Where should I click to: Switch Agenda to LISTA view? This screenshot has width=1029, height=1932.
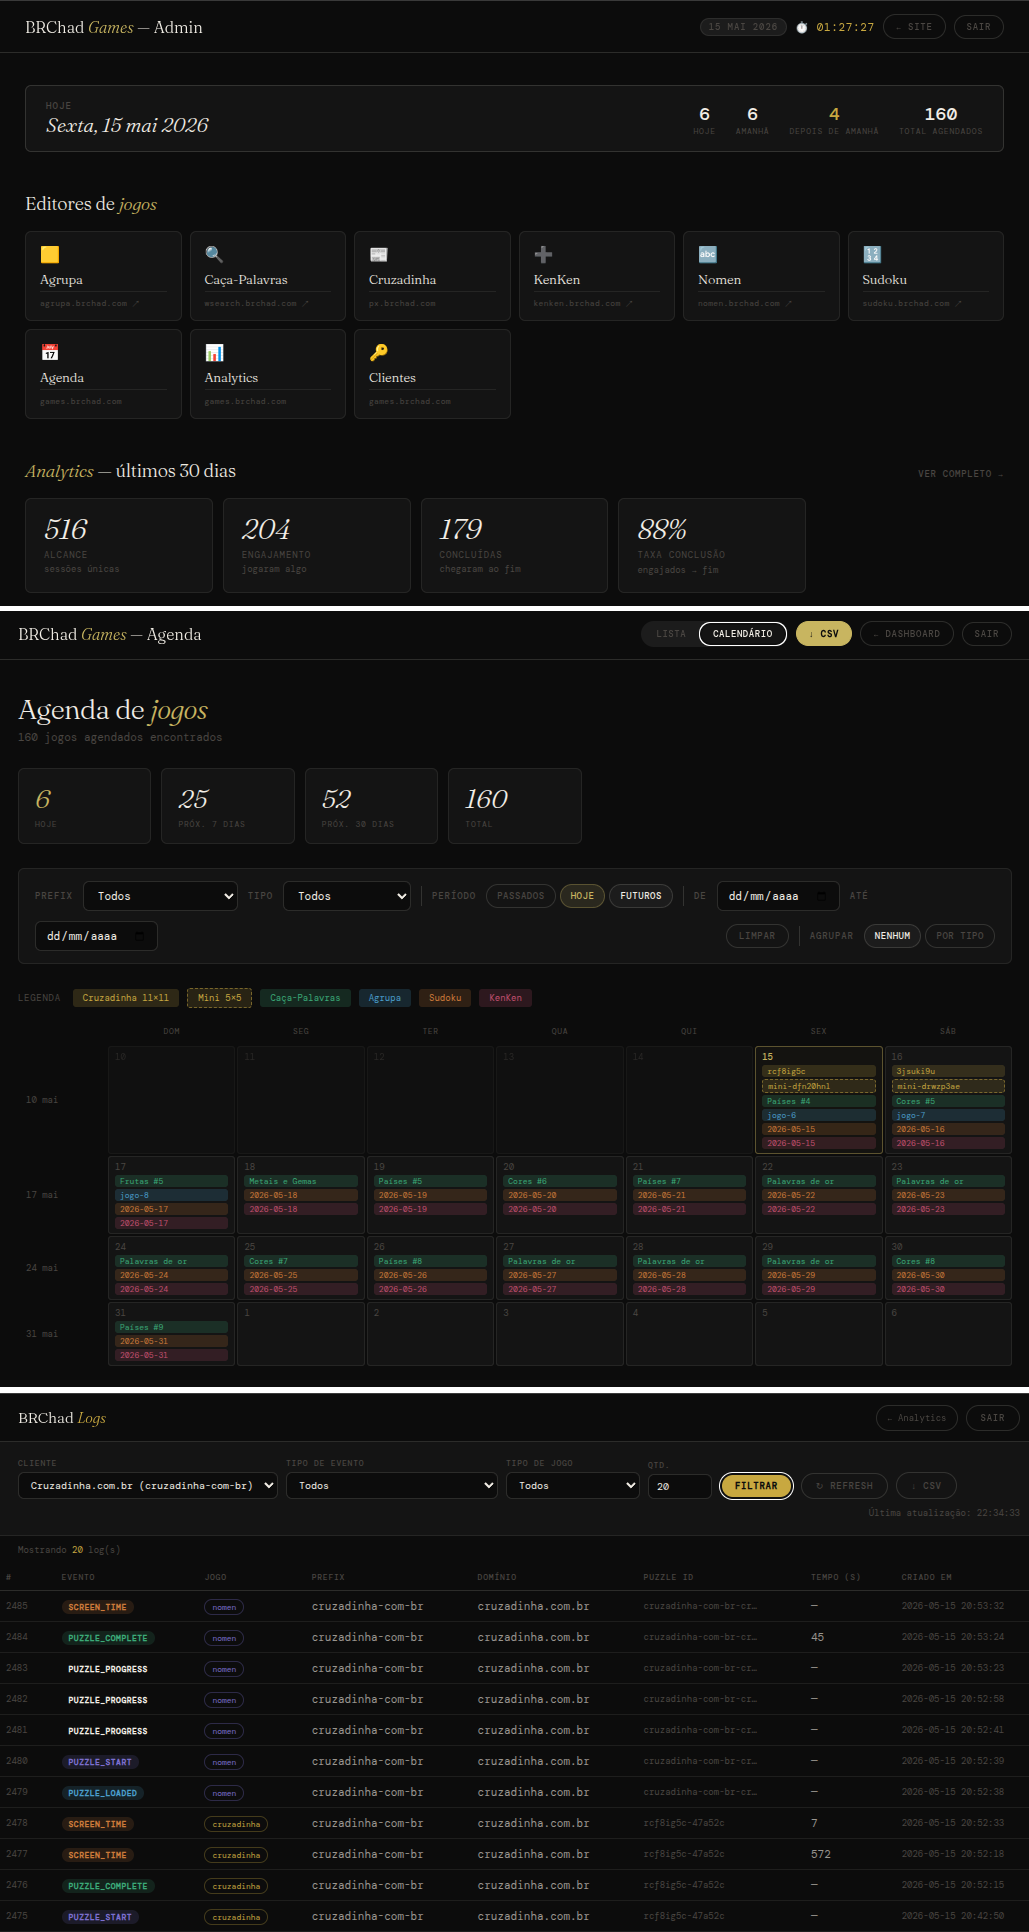coord(671,634)
